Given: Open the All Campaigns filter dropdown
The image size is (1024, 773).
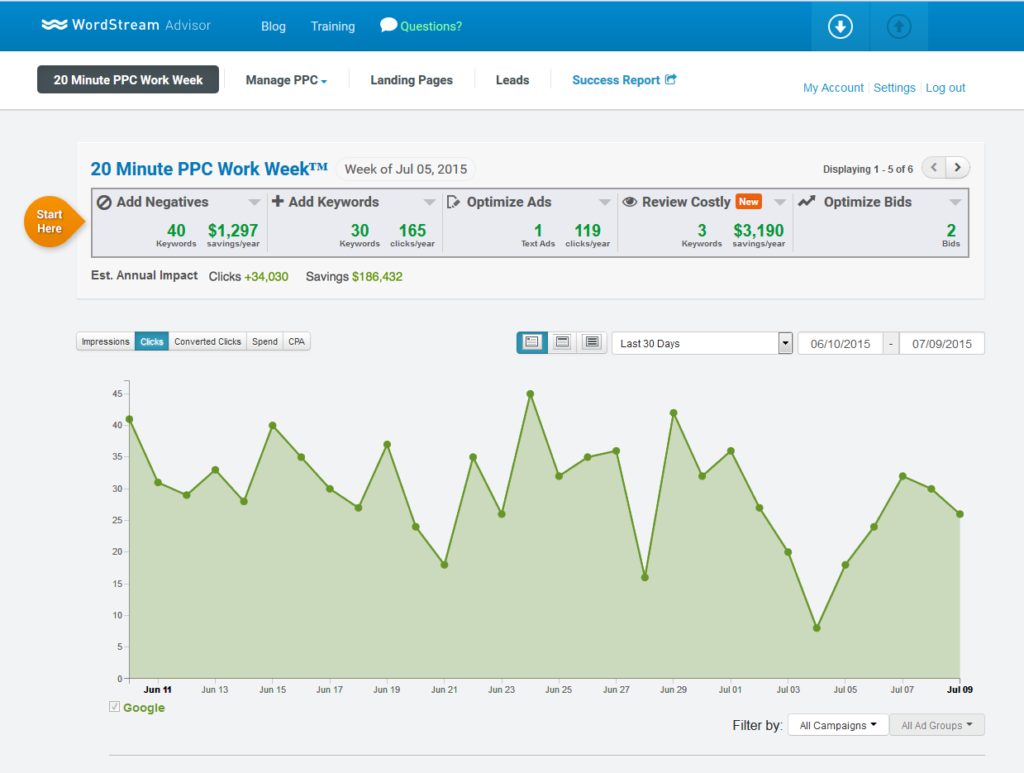Looking at the screenshot, I should pos(838,725).
